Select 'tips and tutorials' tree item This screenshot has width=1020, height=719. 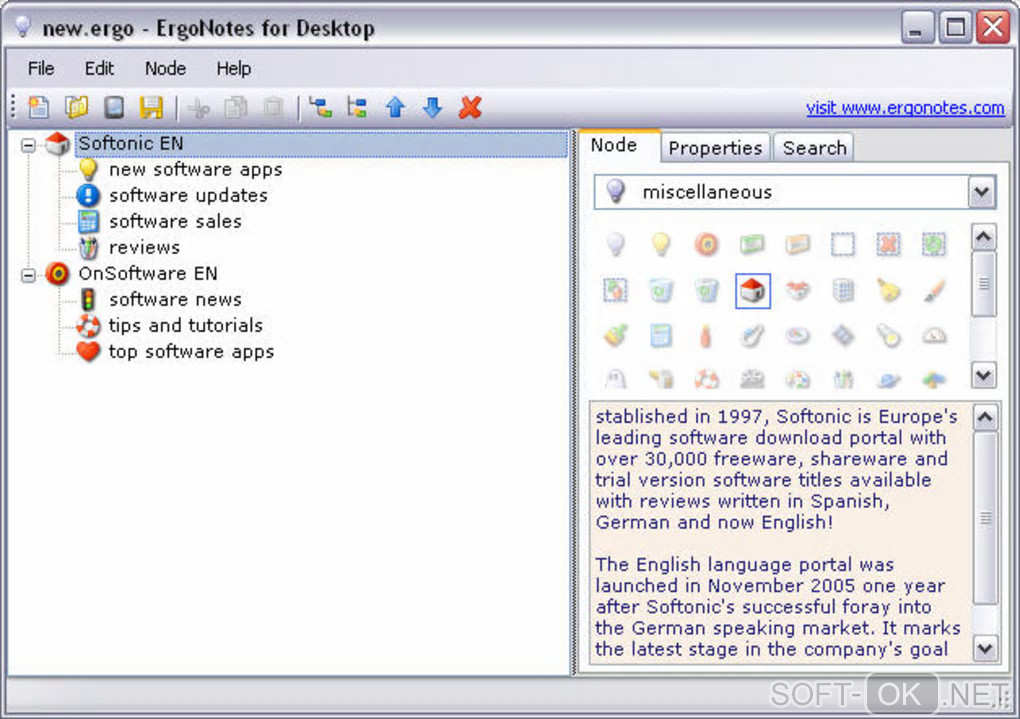click(x=185, y=326)
